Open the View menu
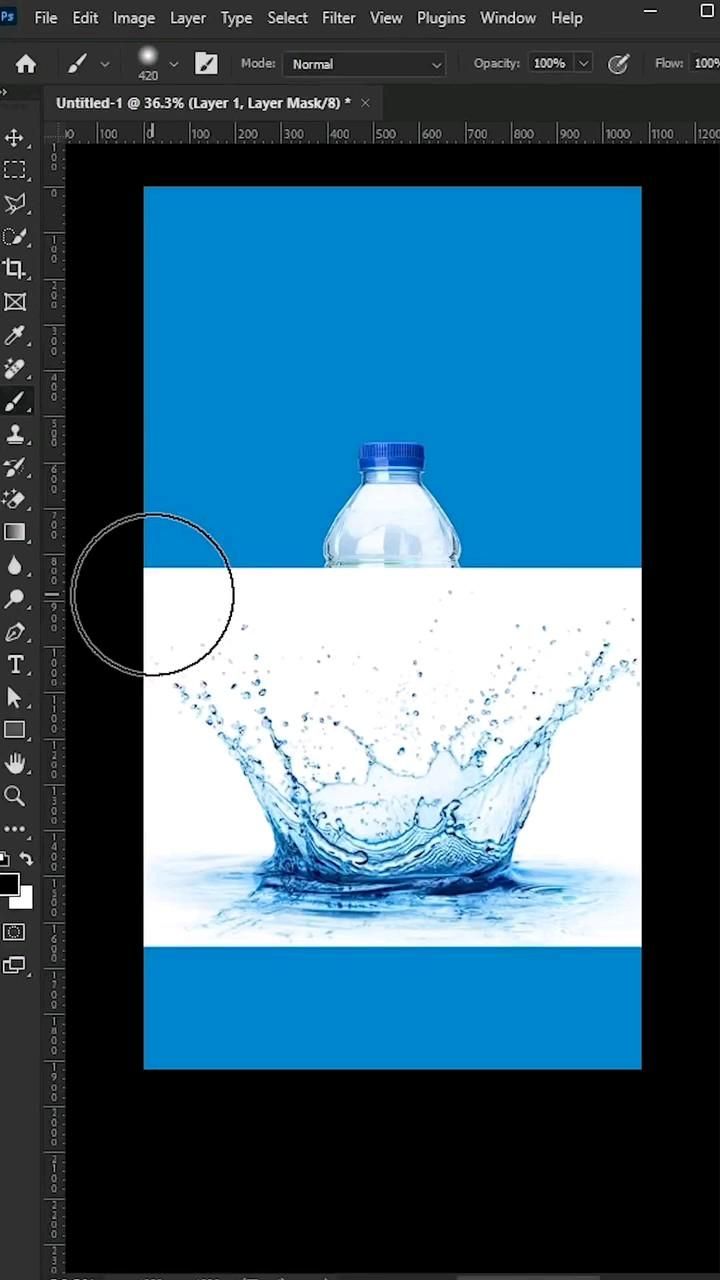 (386, 18)
